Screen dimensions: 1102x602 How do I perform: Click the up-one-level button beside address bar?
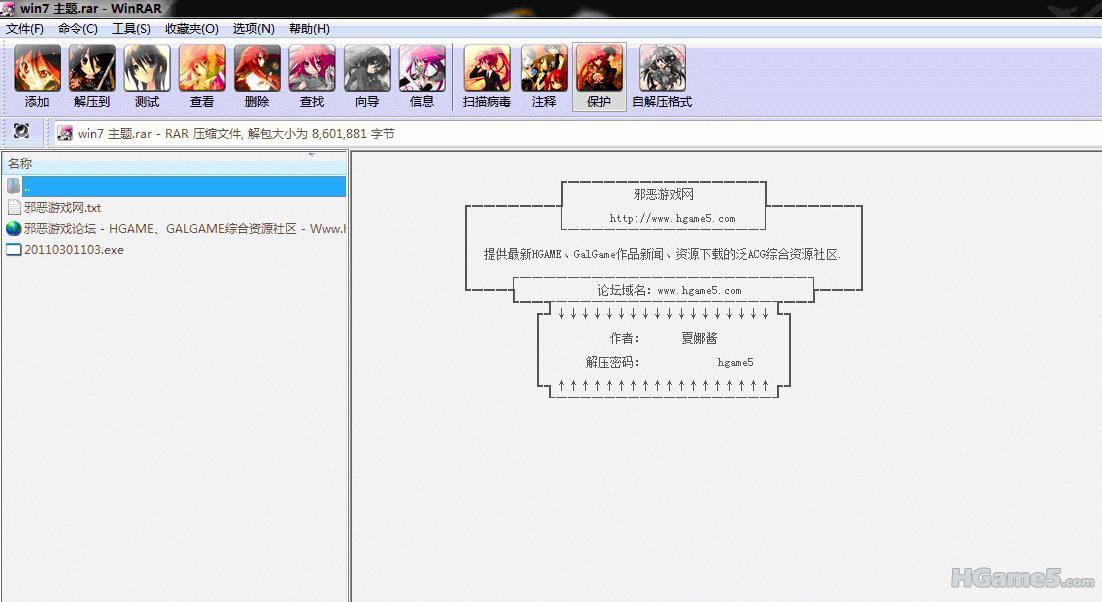click(x=21, y=132)
